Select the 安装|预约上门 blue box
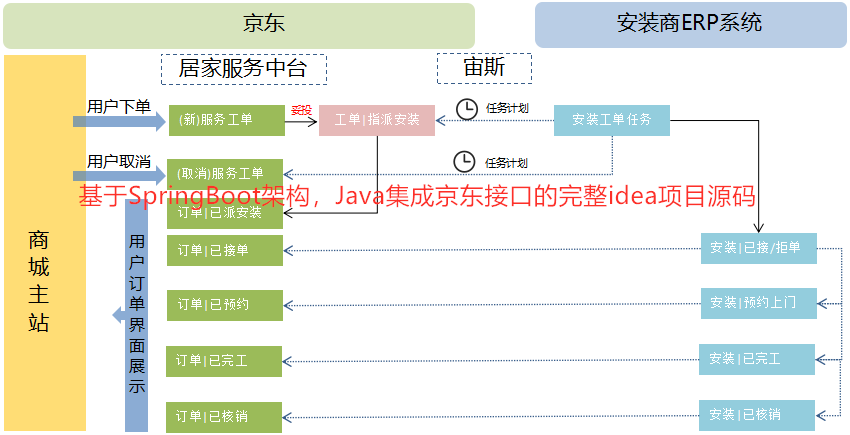Screen dimensions: 850x435 759,303
